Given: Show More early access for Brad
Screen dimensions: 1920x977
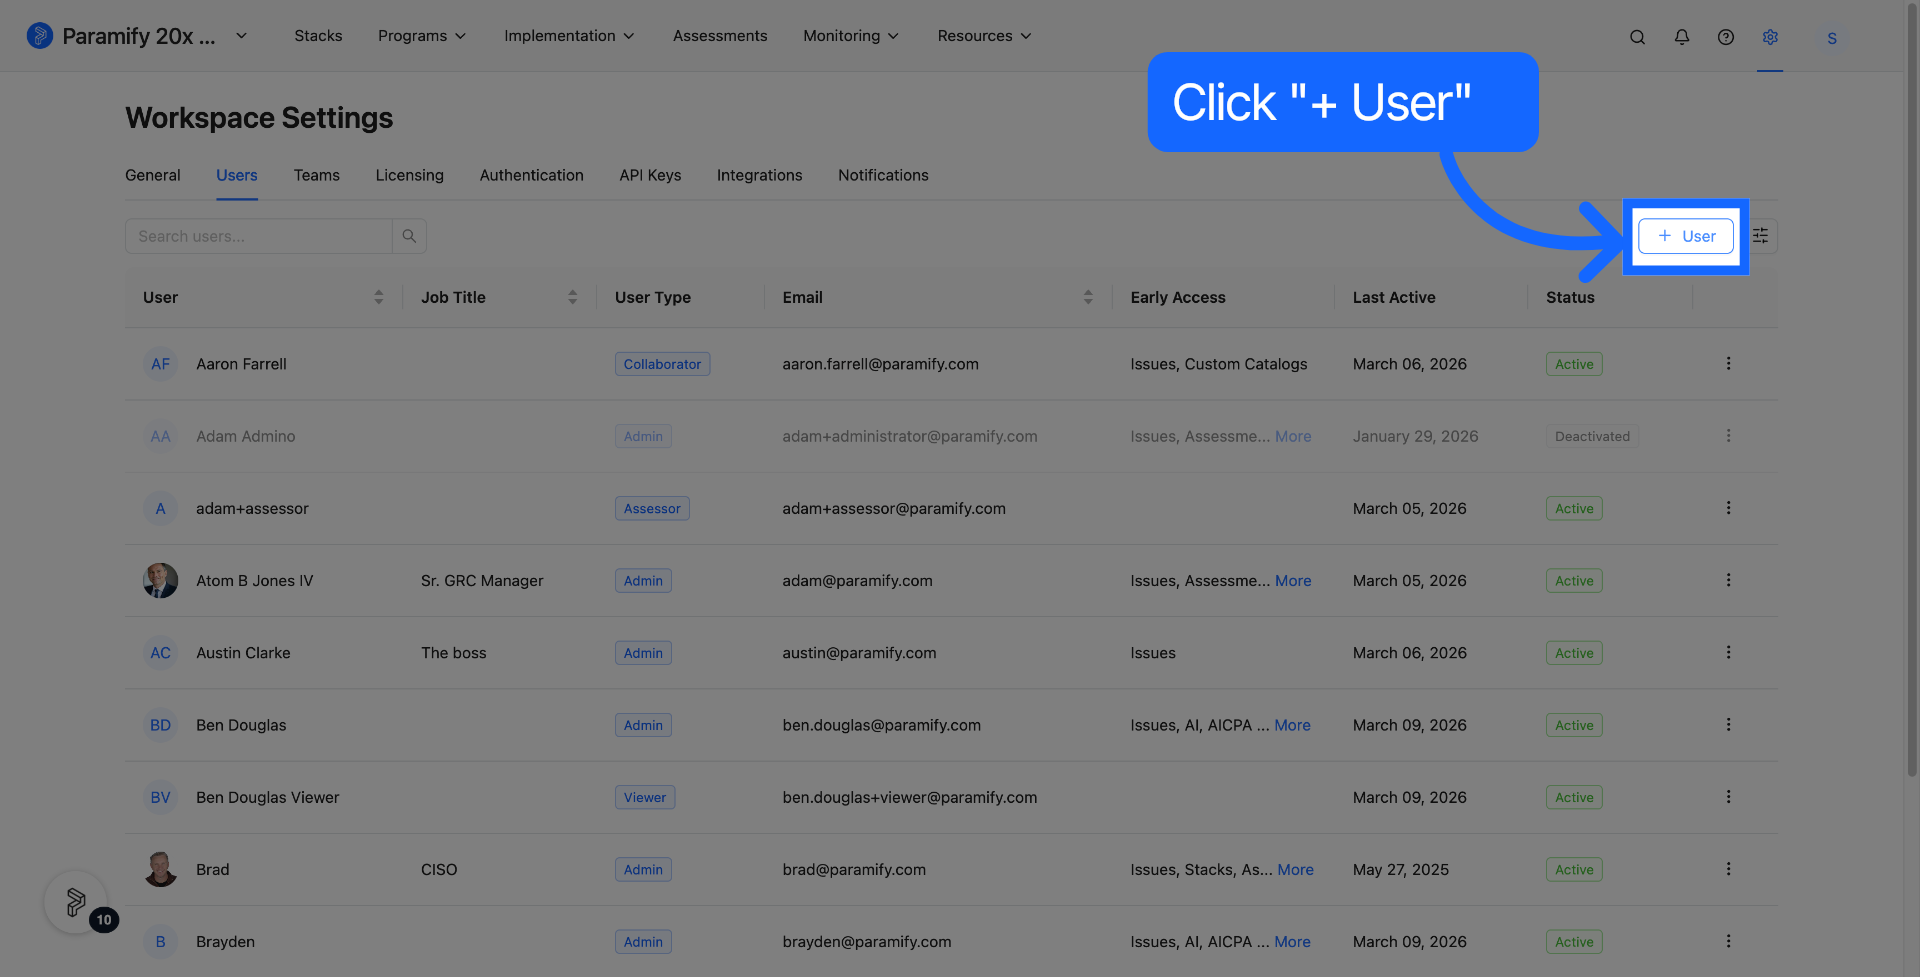Looking at the screenshot, I should pos(1296,869).
